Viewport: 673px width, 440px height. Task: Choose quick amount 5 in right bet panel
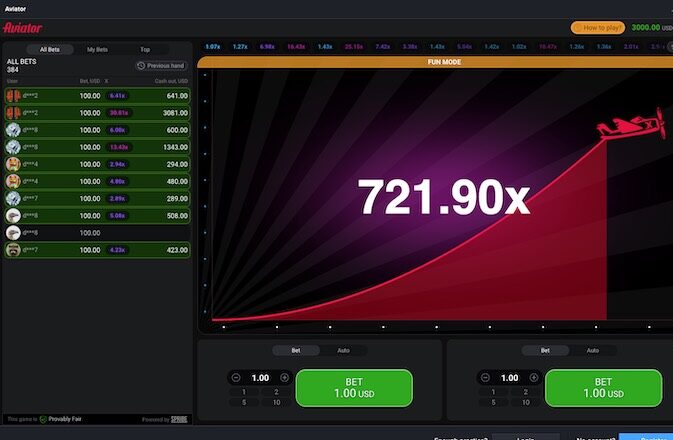click(493, 402)
